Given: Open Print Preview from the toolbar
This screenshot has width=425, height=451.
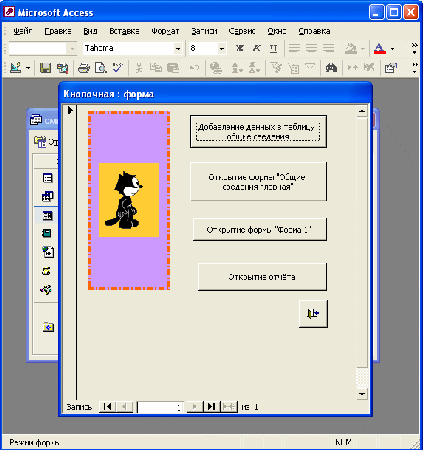Looking at the screenshot, I should 100,68.
